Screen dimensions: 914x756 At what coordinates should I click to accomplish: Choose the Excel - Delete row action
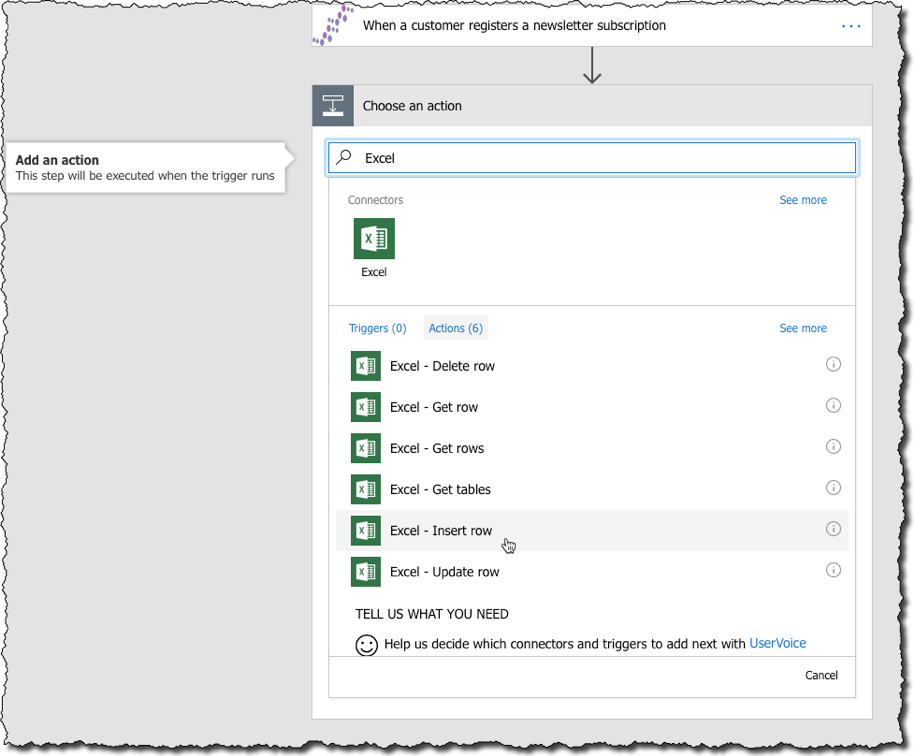pos(592,366)
